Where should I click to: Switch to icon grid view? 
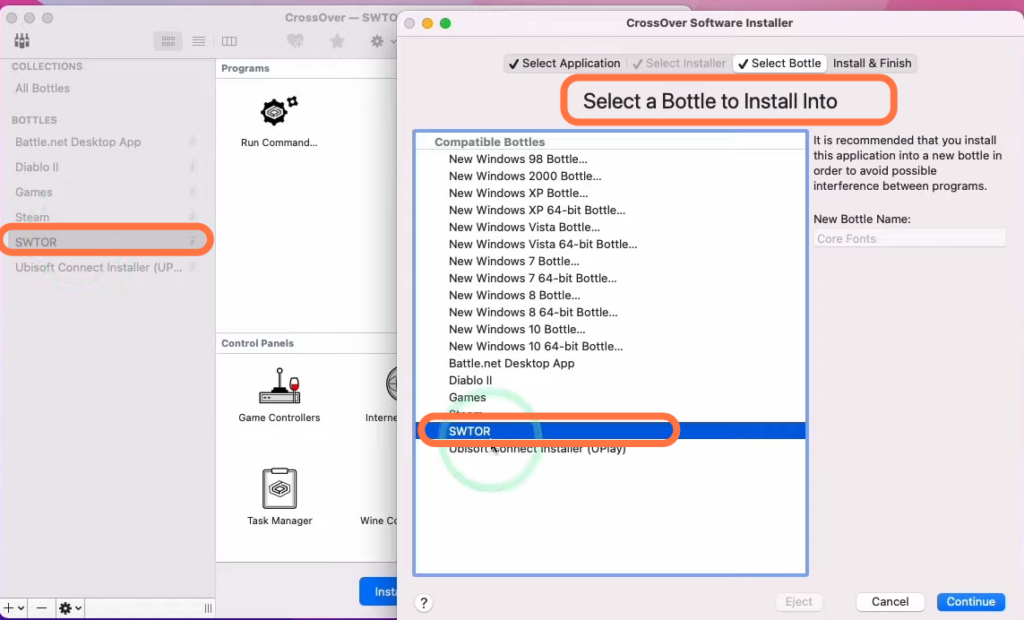point(168,41)
